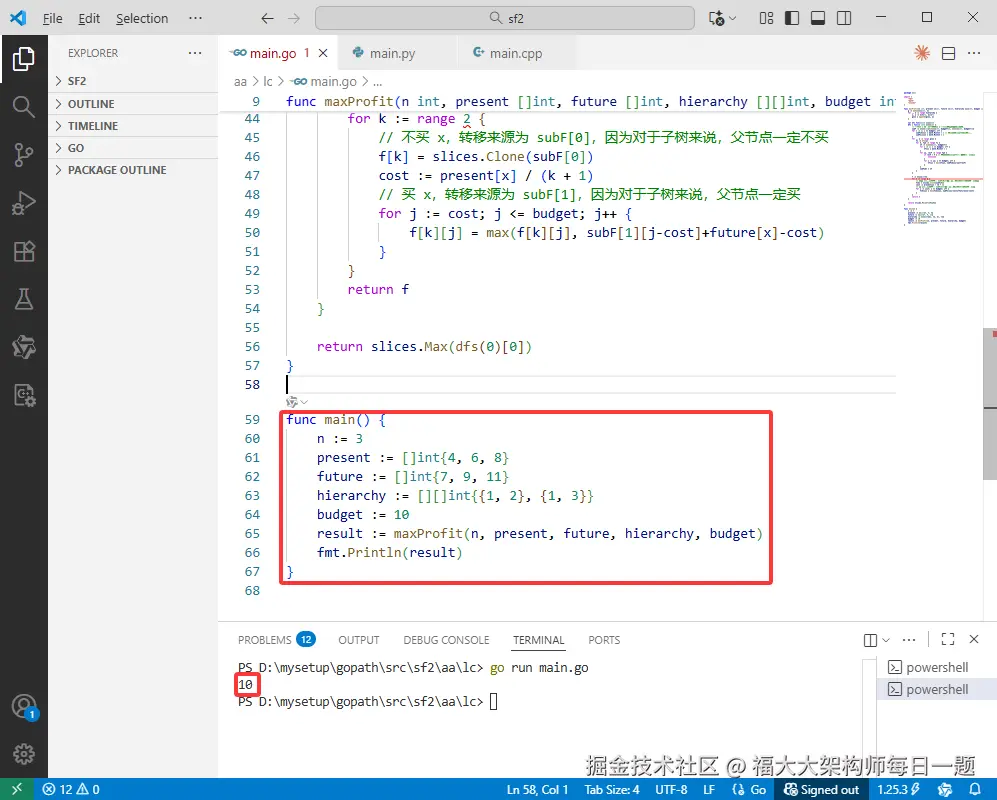Close the terminal panel
997x800 pixels.
[973, 639]
